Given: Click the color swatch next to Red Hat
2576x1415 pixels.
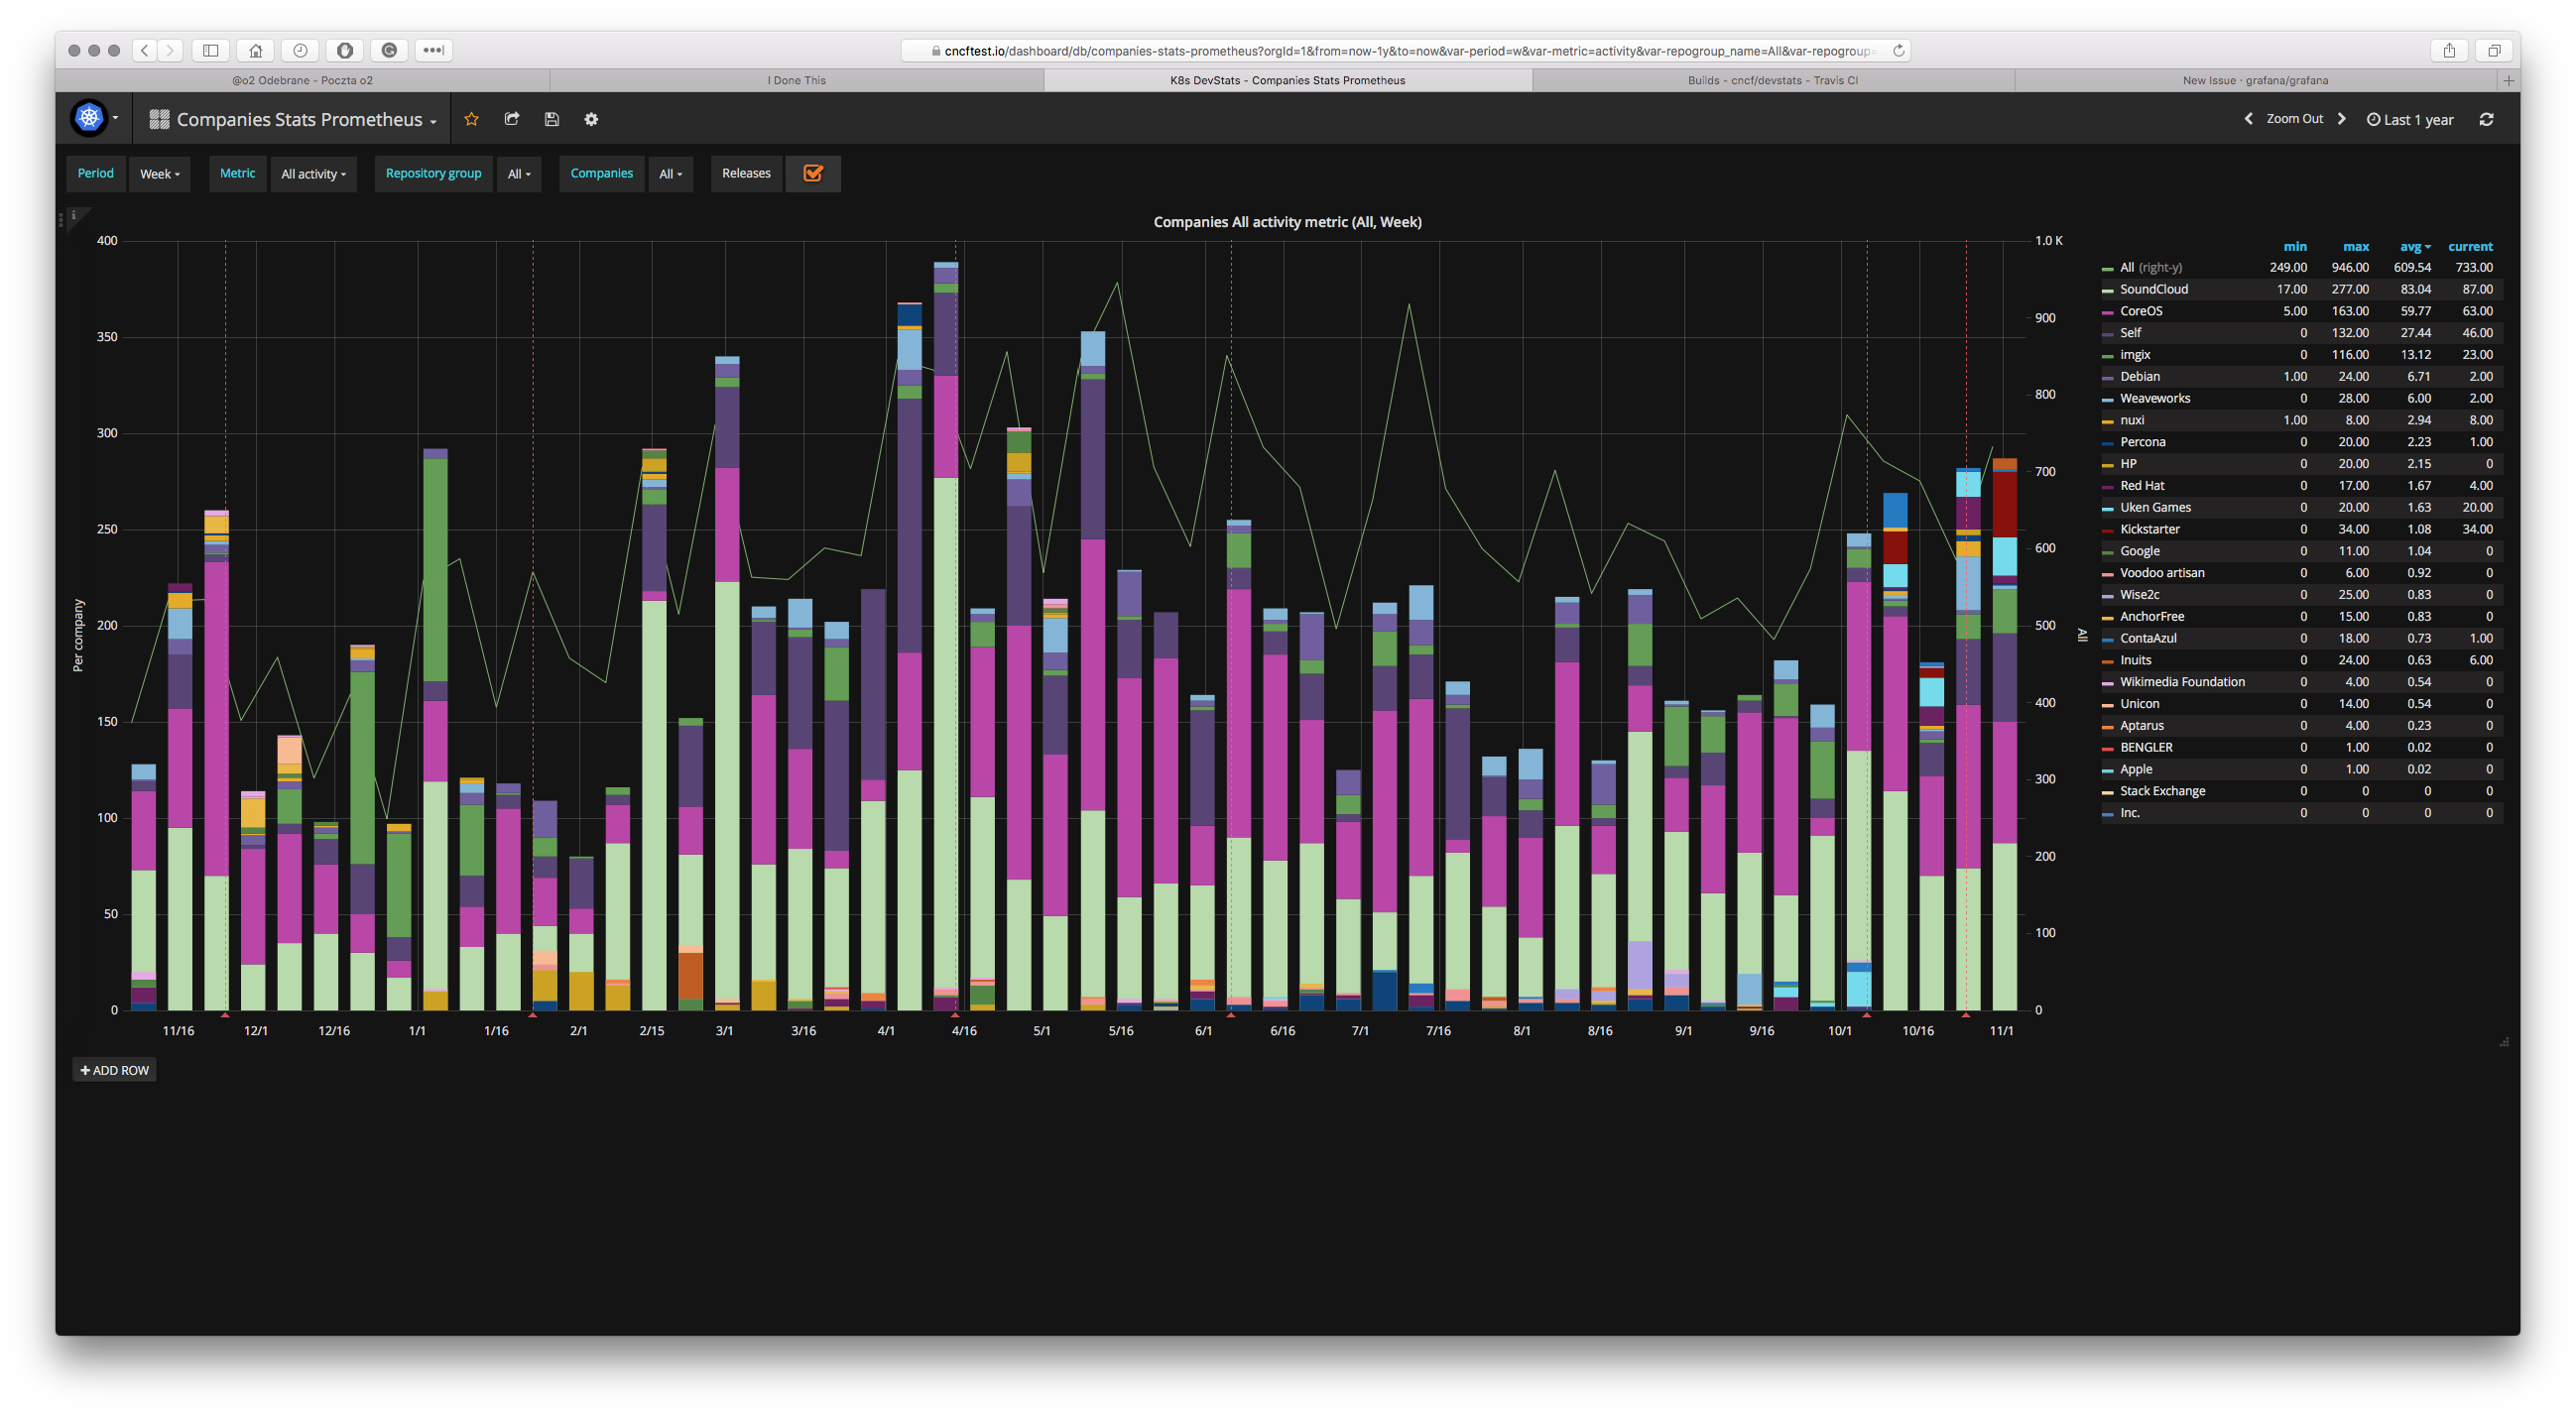Looking at the screenshot, I should pos(2109,486).
